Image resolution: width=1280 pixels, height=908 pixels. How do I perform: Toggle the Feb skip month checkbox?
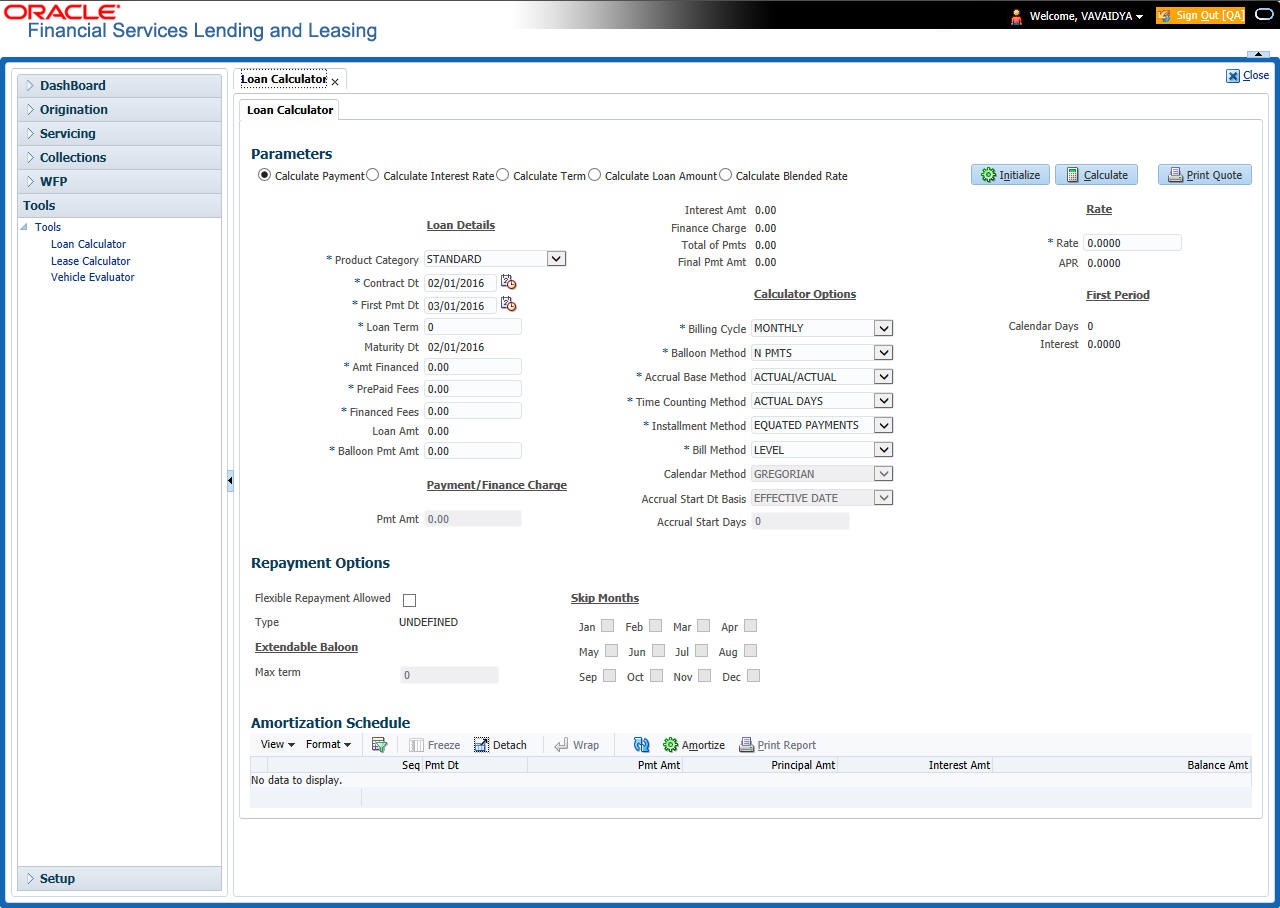coord(655,626)
